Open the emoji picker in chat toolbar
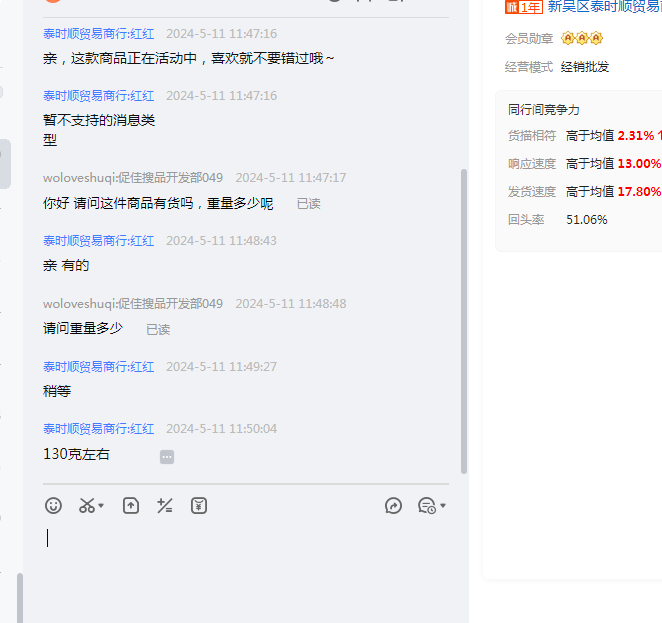 click(54, 506)
